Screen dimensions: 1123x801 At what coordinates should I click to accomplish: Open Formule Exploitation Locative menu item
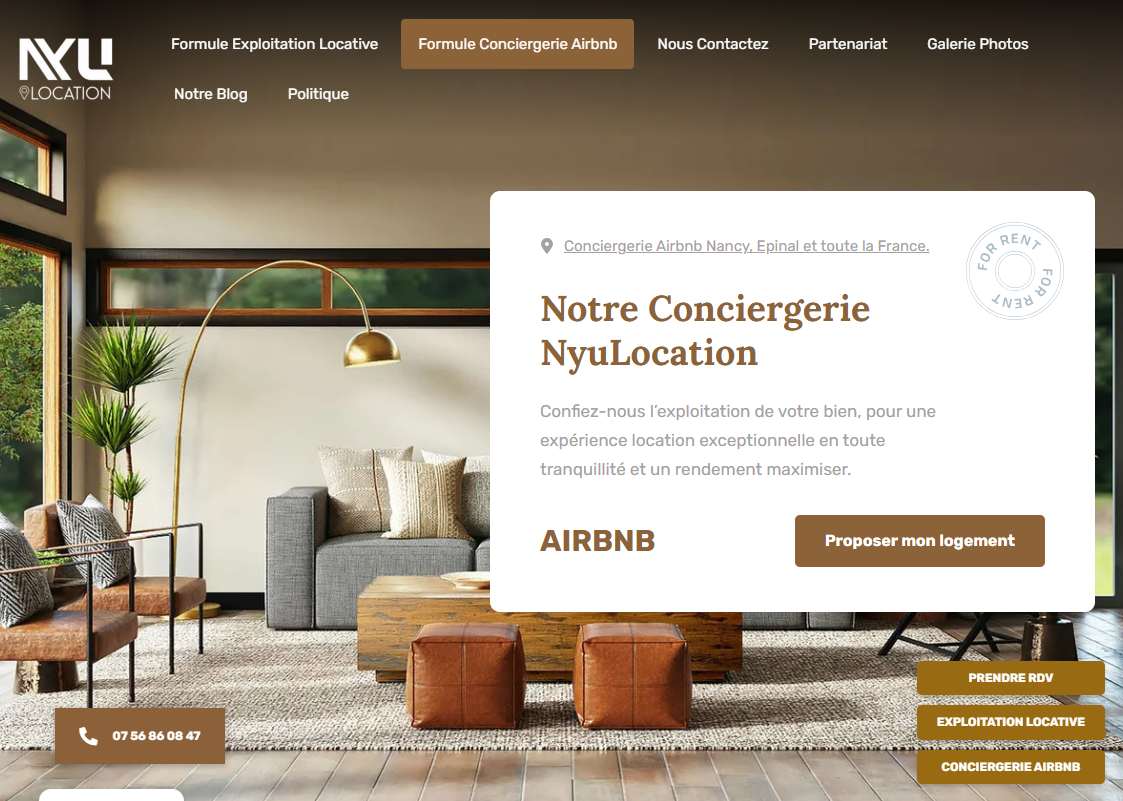click(x=274, y=44)
